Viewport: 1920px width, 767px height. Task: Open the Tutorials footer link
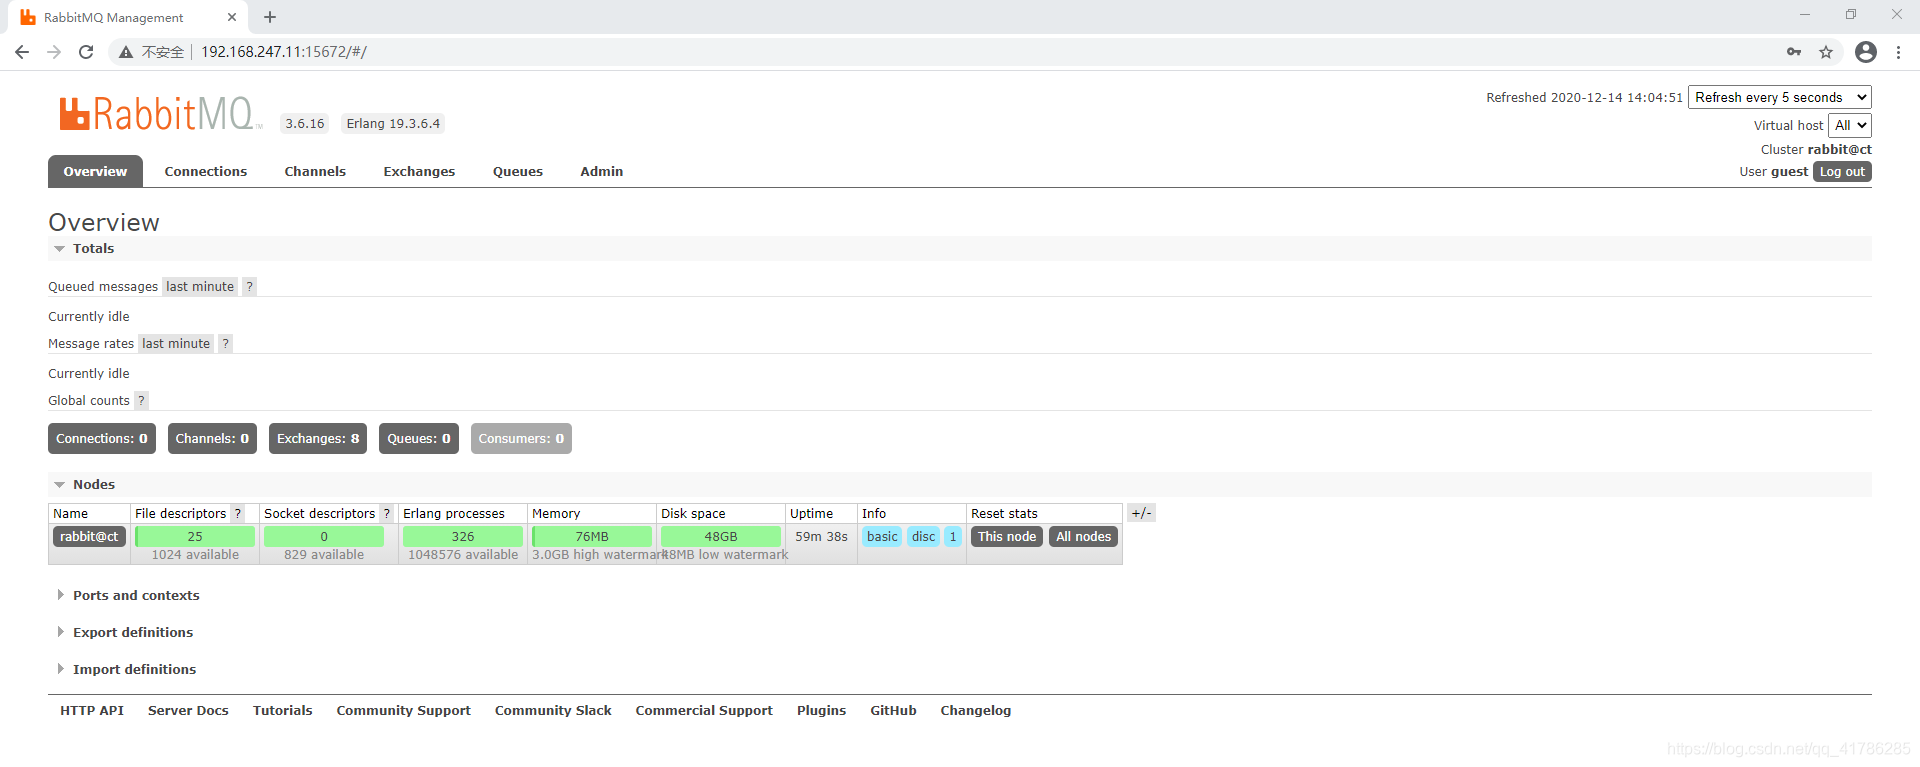coord(282,711)
